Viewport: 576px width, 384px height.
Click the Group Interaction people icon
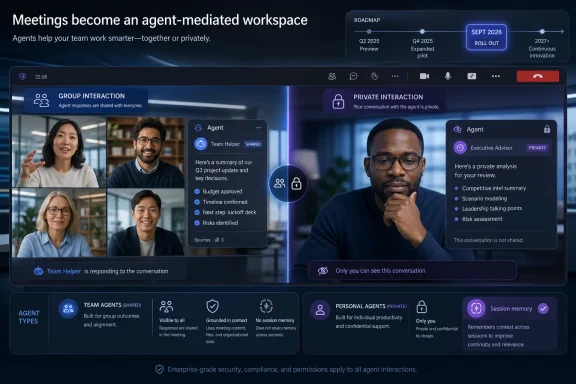coord(41,100)
